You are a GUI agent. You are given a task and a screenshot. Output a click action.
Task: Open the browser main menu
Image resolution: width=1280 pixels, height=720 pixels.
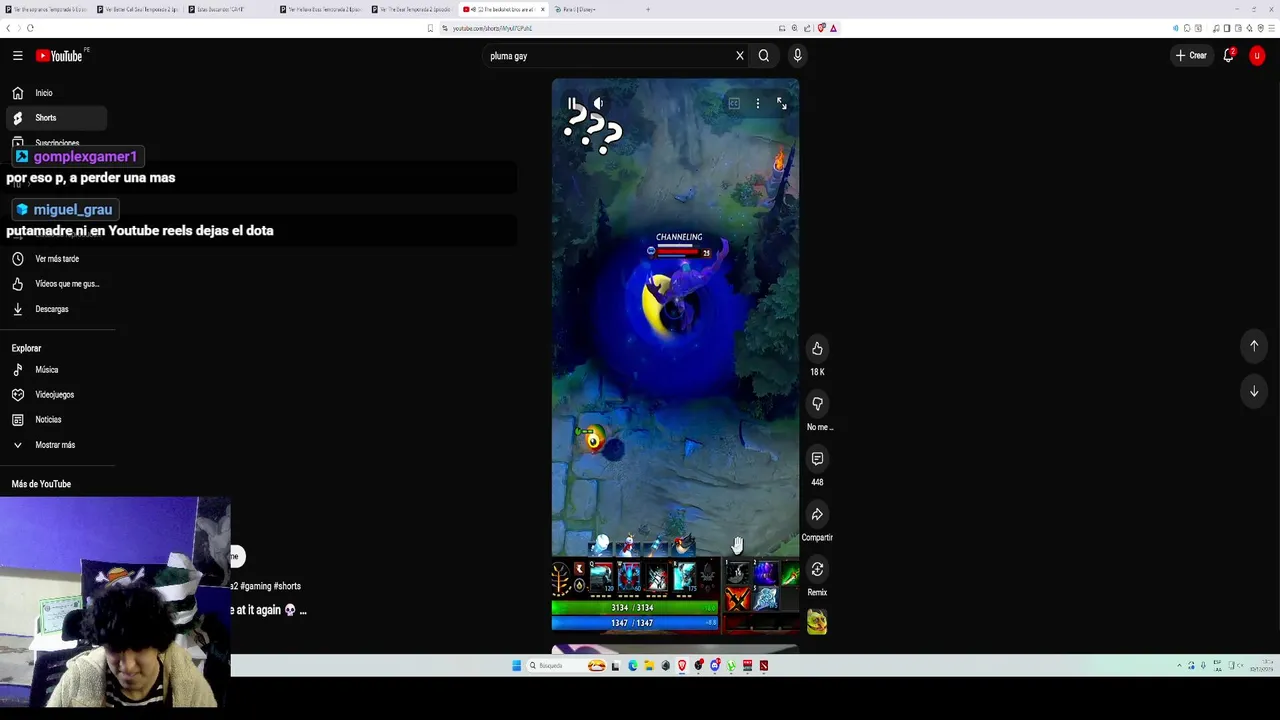click(x=1270, y=28)
